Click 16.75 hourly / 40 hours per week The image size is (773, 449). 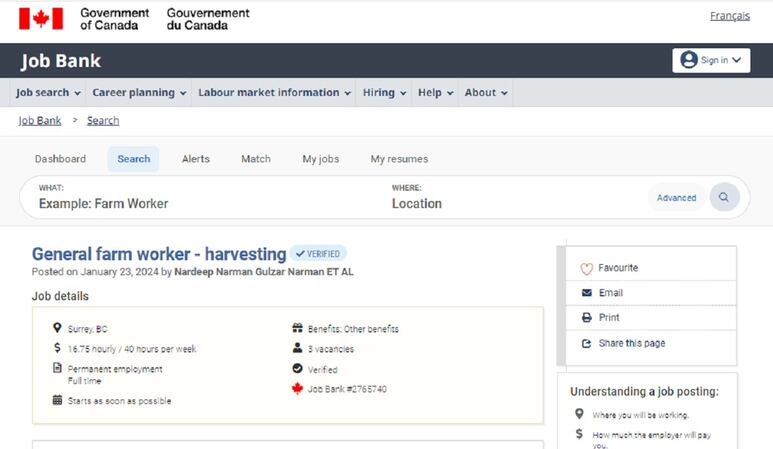(x=132, y=349)
